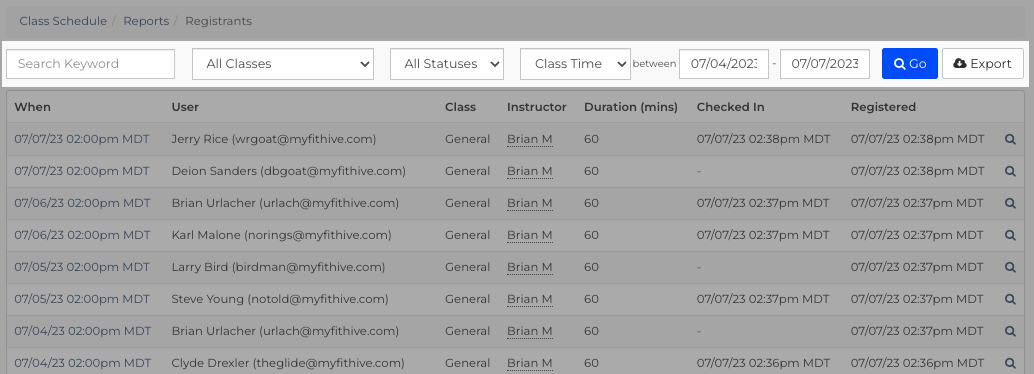The image size is (1034, 374).
Task: Open magnifier icon for Larry Bird row
Action: [x=1010, y=267]
